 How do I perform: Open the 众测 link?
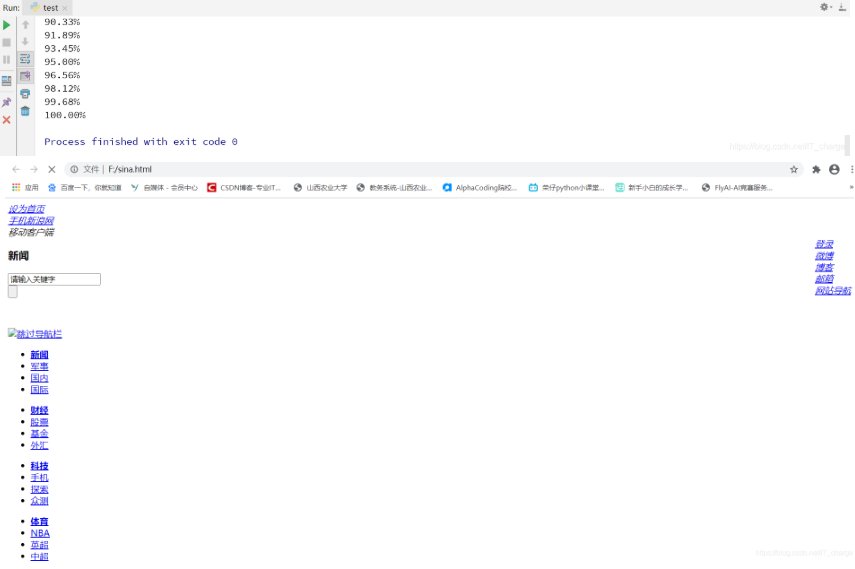click(39, 501)
